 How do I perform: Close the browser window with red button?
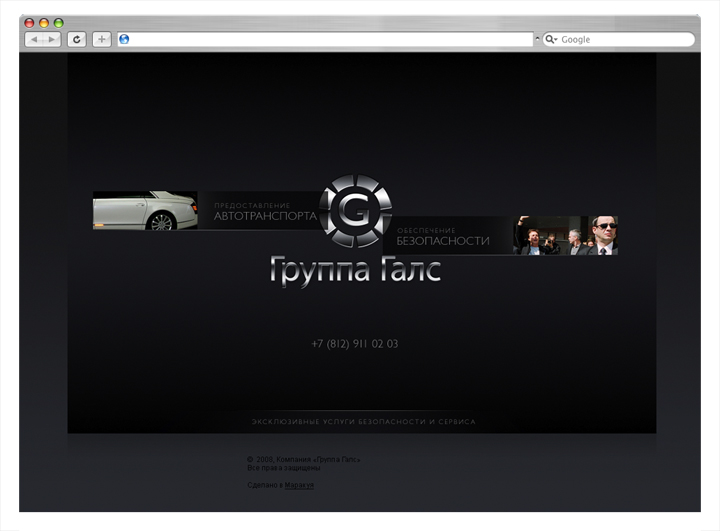click(x=29, y=23)
